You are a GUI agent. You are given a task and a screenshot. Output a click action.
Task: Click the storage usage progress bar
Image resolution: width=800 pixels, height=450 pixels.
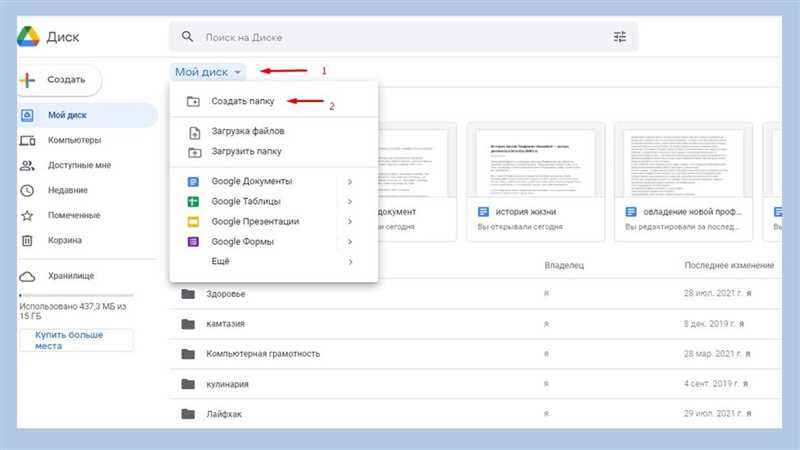tap(76, 295)
